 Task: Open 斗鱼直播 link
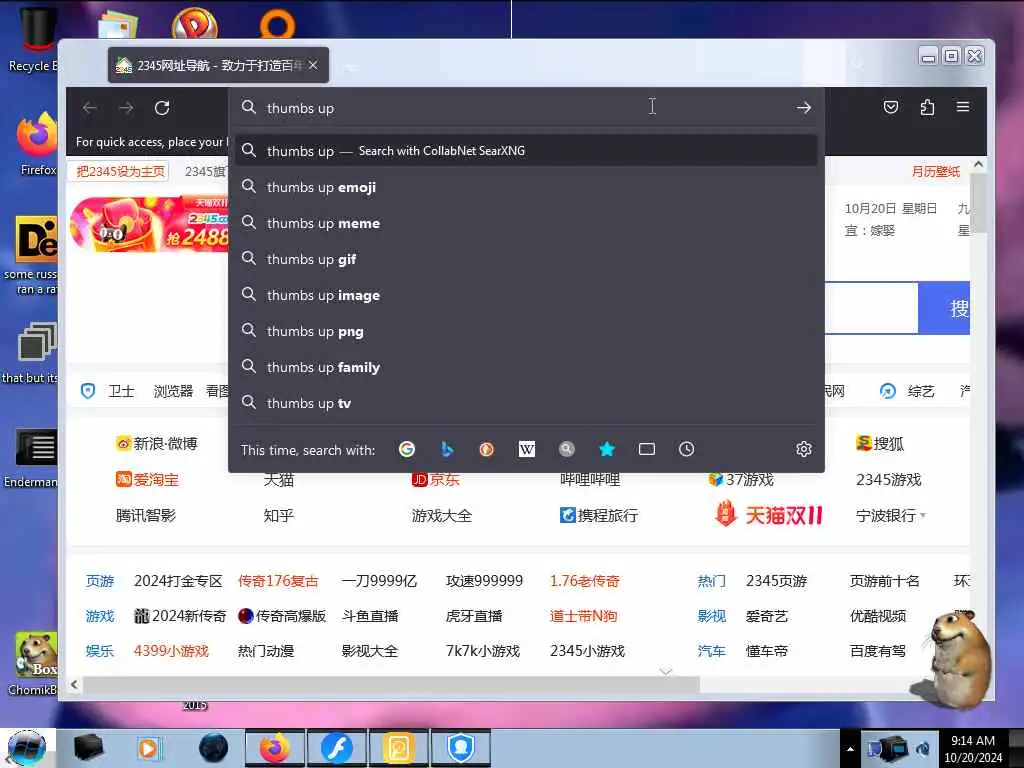coord(370,616)
